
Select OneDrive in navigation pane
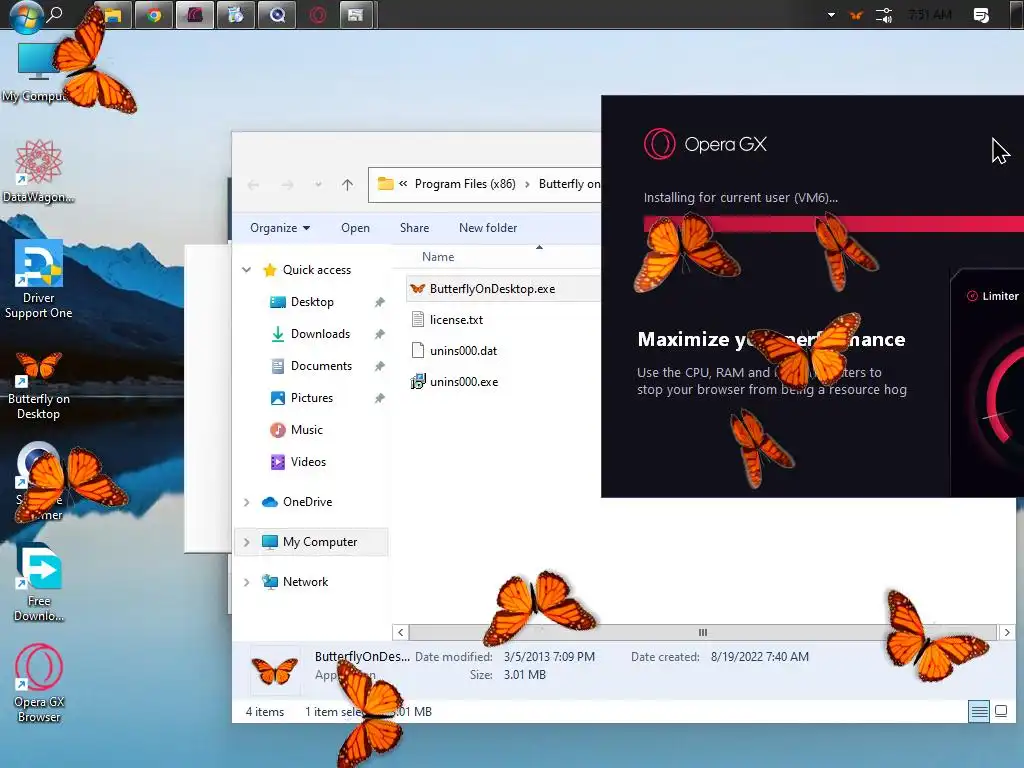tap(307, 502)
